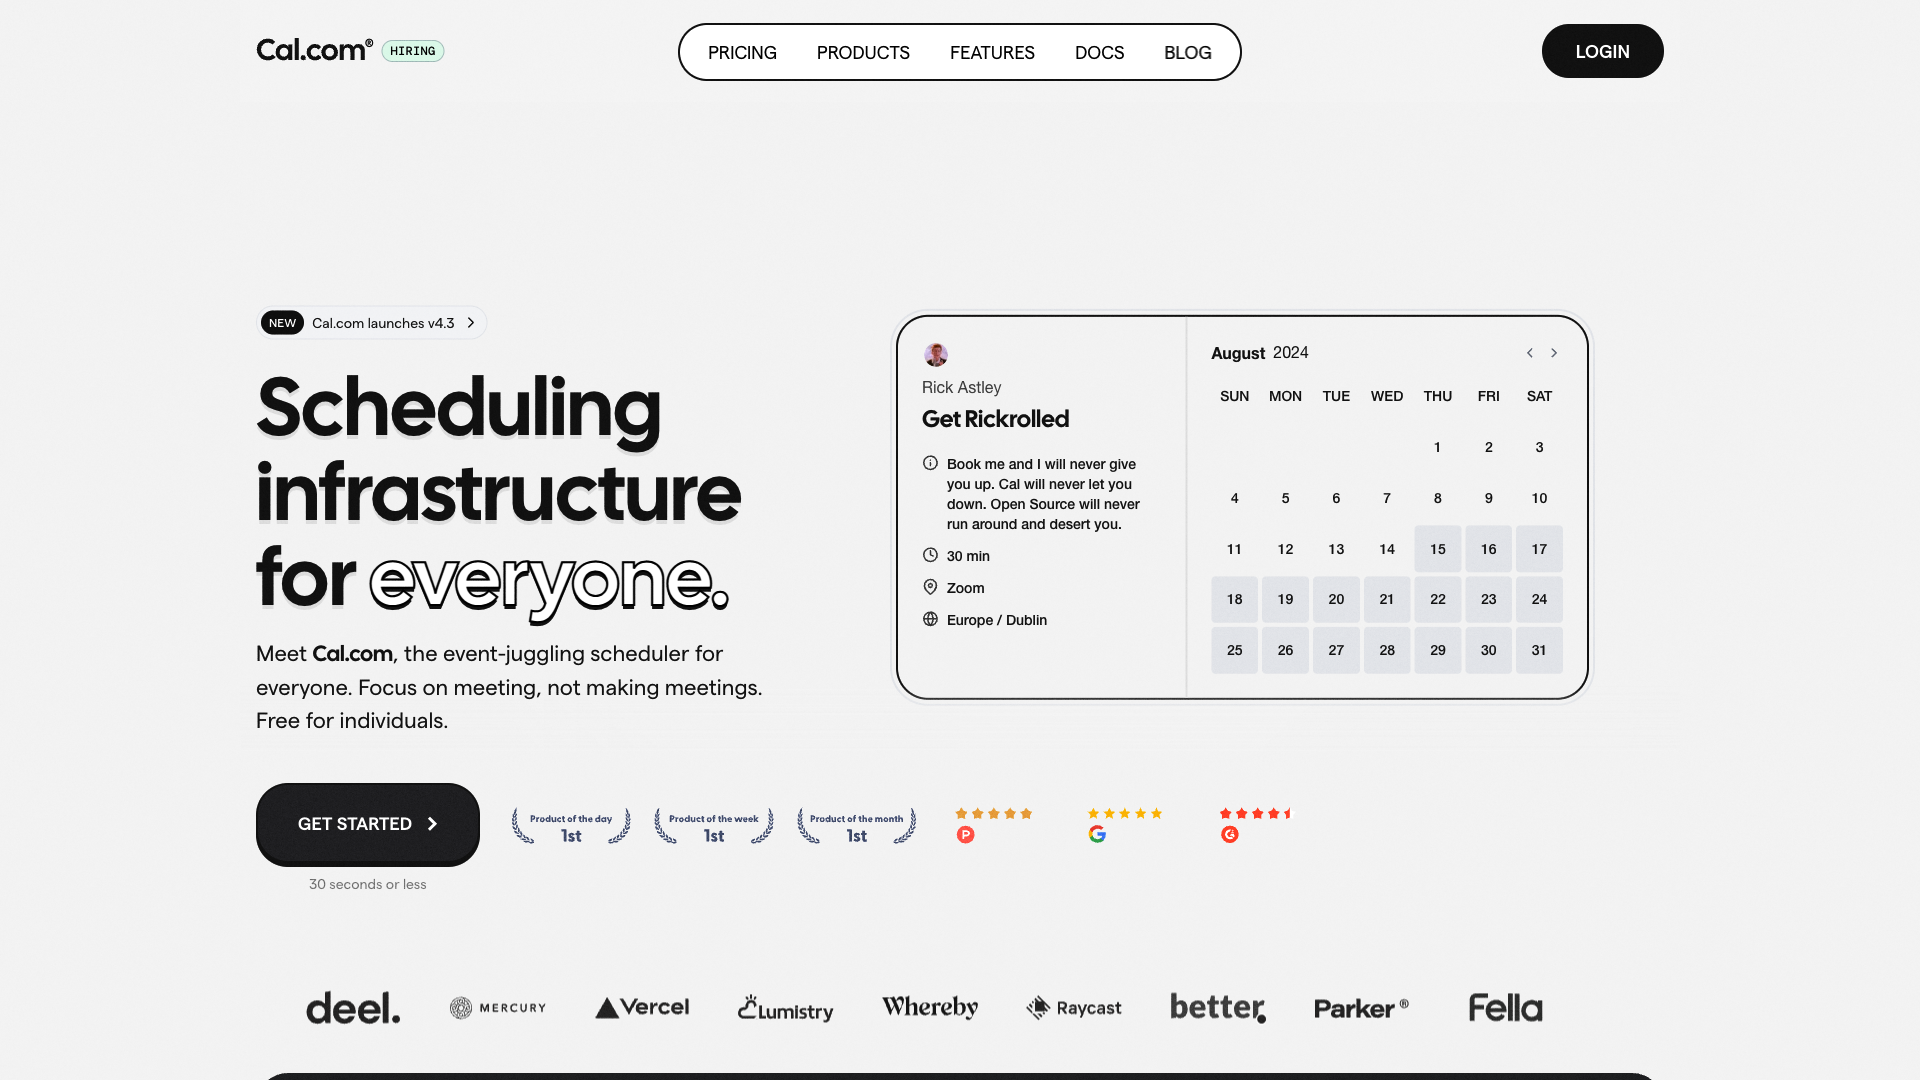Image resolution: width=1920 pixels, height=1080 pixels.
Task: Click the location pin icon next to Zoom
Action: [930, 587]
